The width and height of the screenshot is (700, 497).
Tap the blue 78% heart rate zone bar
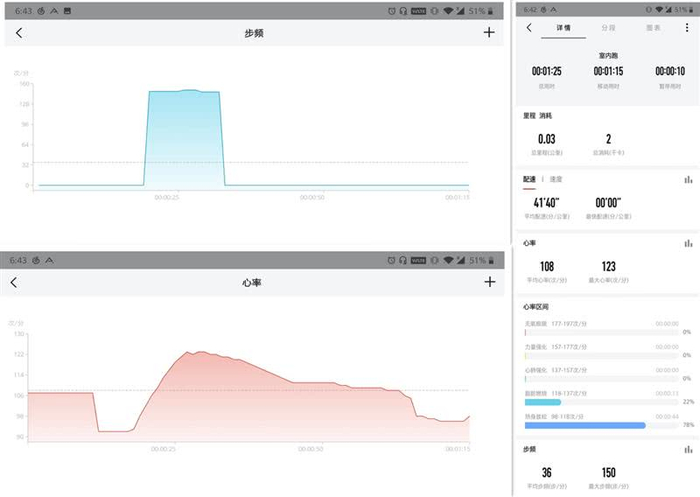pos(585,426)
